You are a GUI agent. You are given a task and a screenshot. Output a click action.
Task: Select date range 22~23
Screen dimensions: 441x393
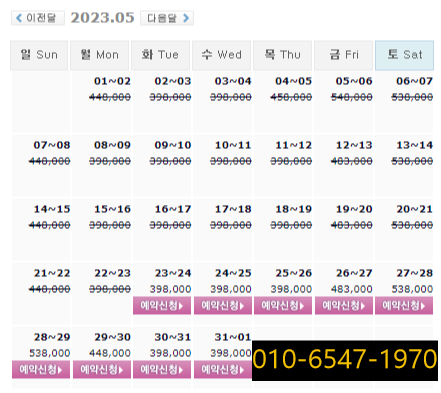(112, 273)
